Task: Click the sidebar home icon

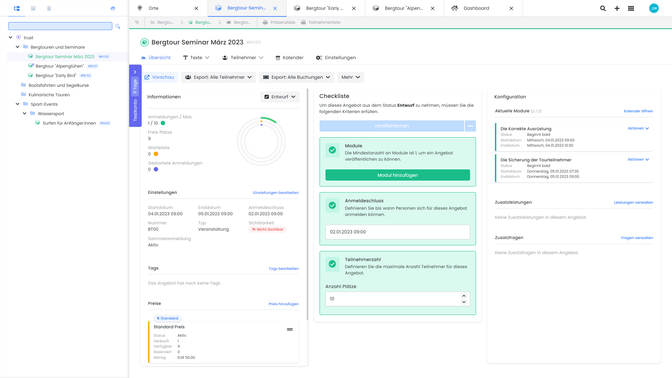Action: click(113, 8)
